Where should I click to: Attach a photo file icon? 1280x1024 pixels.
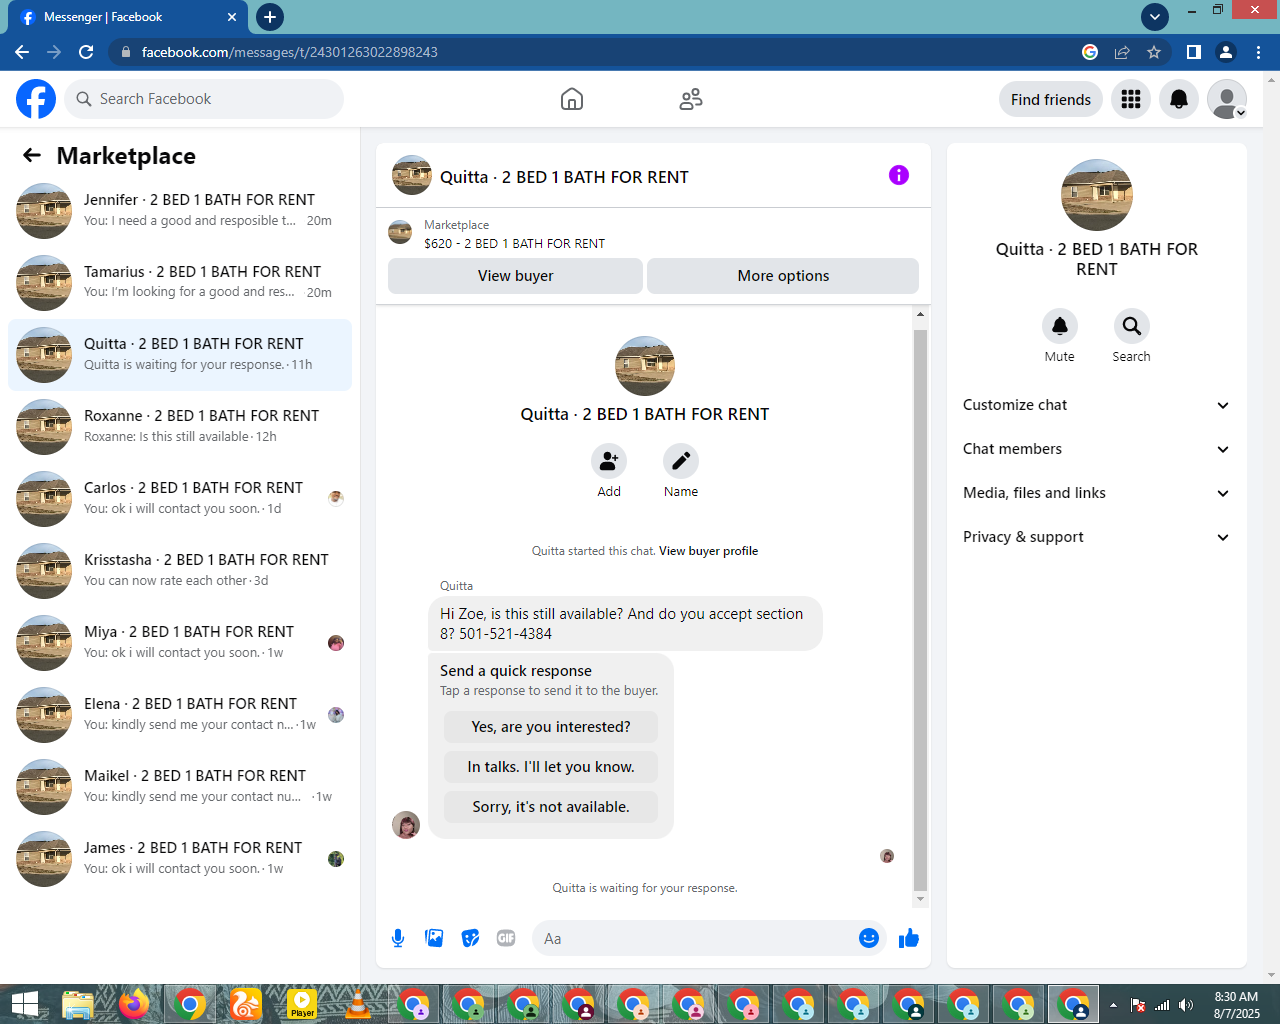click(434, 938)
